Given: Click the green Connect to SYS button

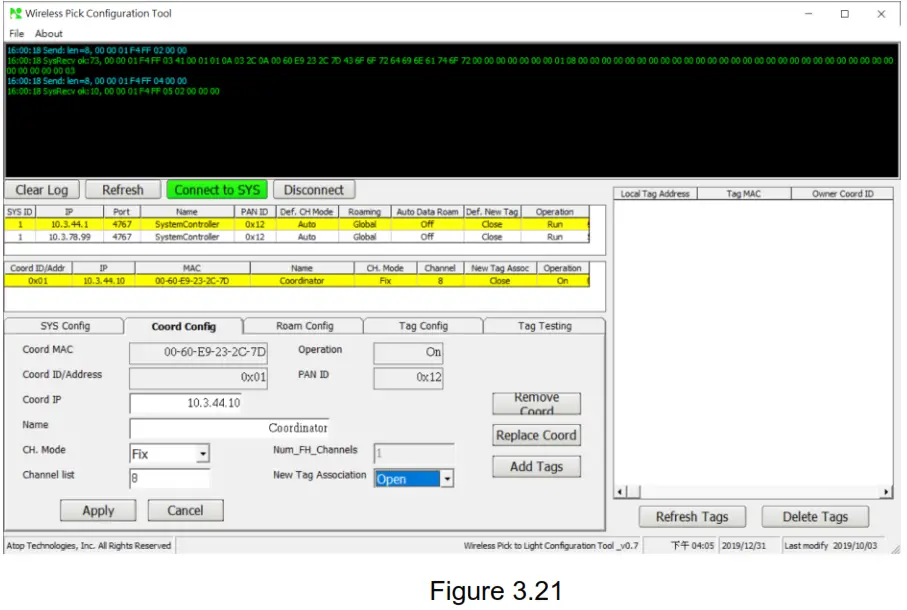Looking at the screenshot, I should tap(217, 190).
